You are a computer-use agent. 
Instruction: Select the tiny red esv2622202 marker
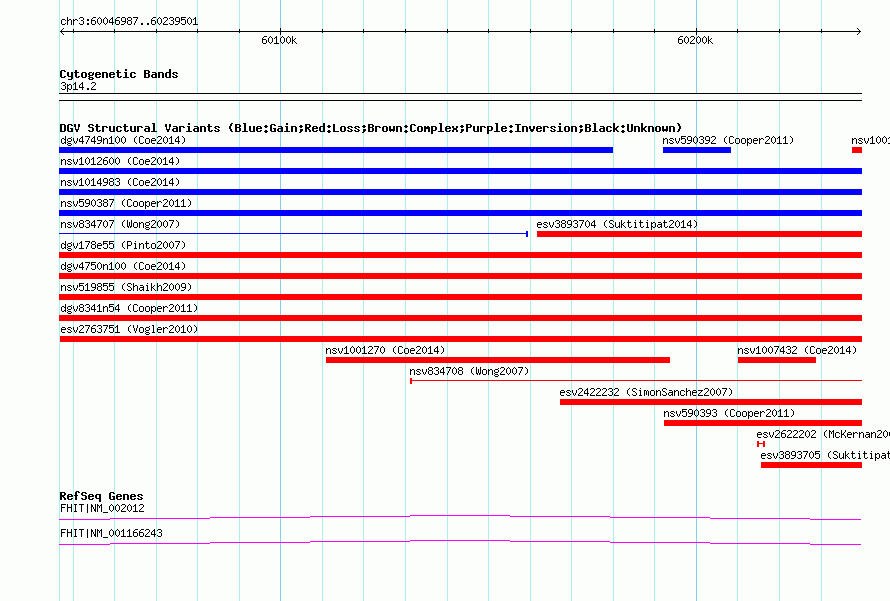pyautogui.click(x=761, y=444)
